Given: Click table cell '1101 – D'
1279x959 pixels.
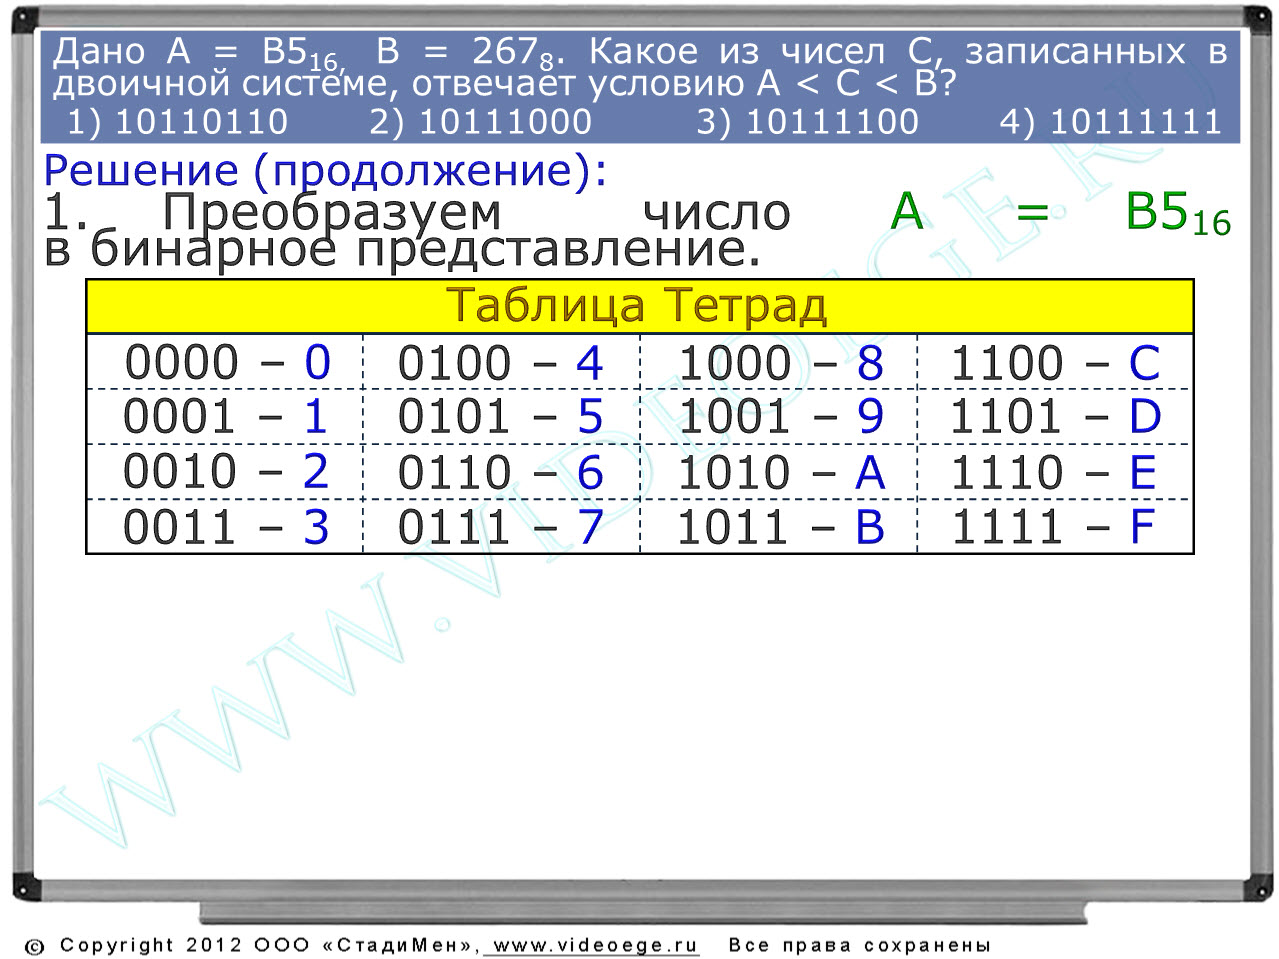Looking at the screenshot, I should click(1055, 416).
